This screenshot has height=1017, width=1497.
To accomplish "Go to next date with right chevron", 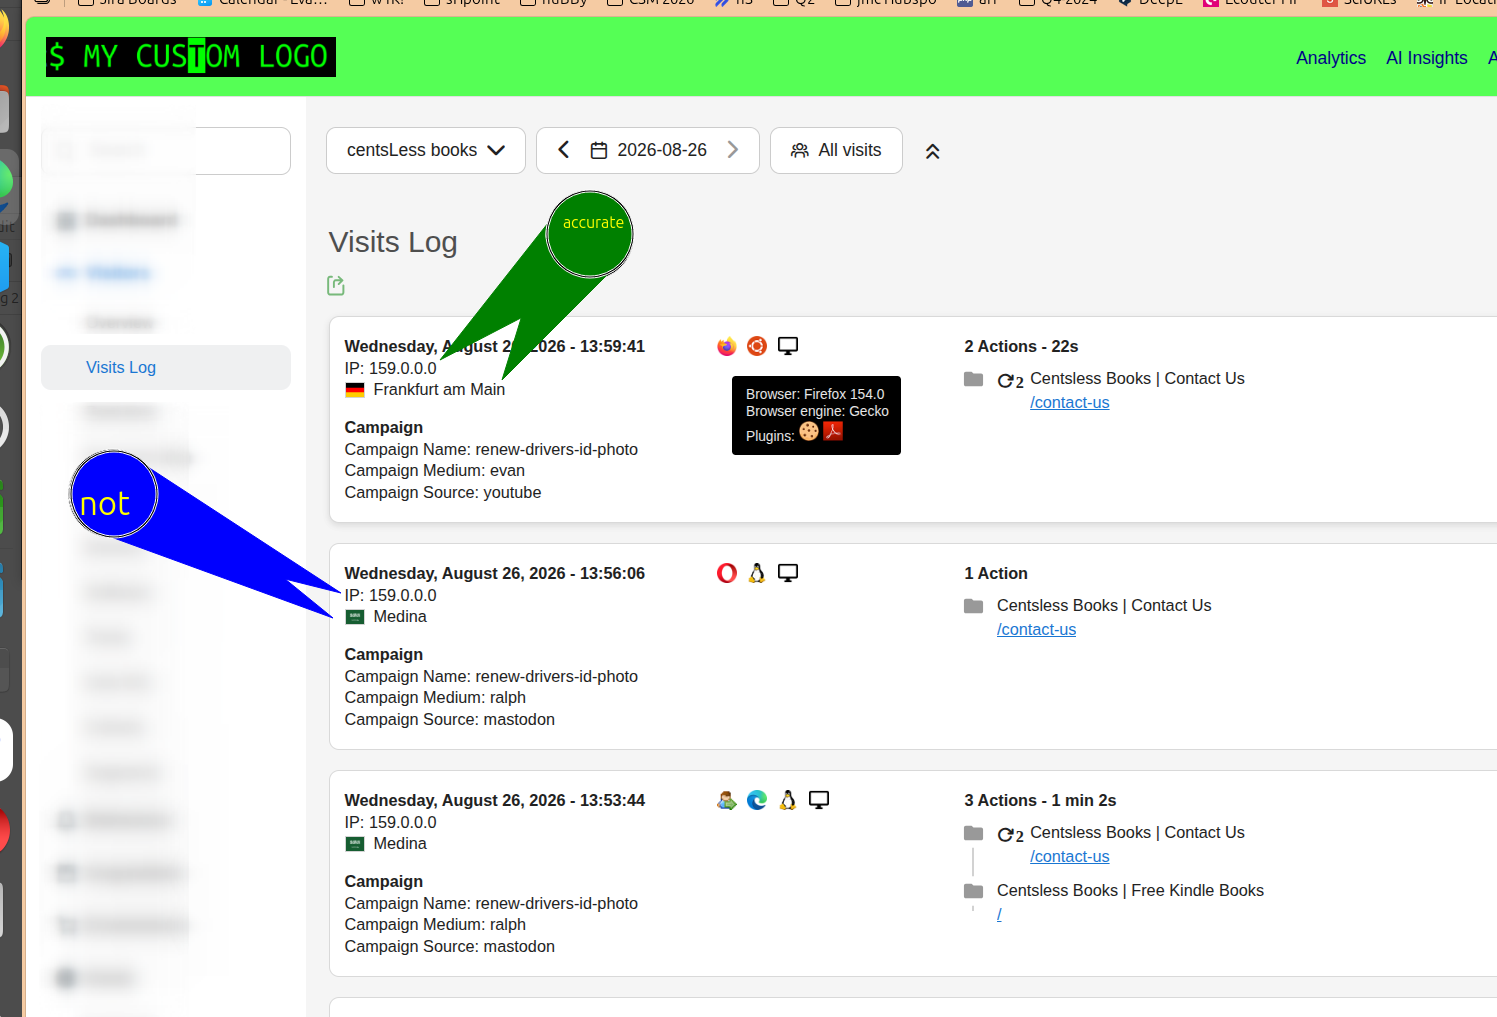I will point(733,150).
